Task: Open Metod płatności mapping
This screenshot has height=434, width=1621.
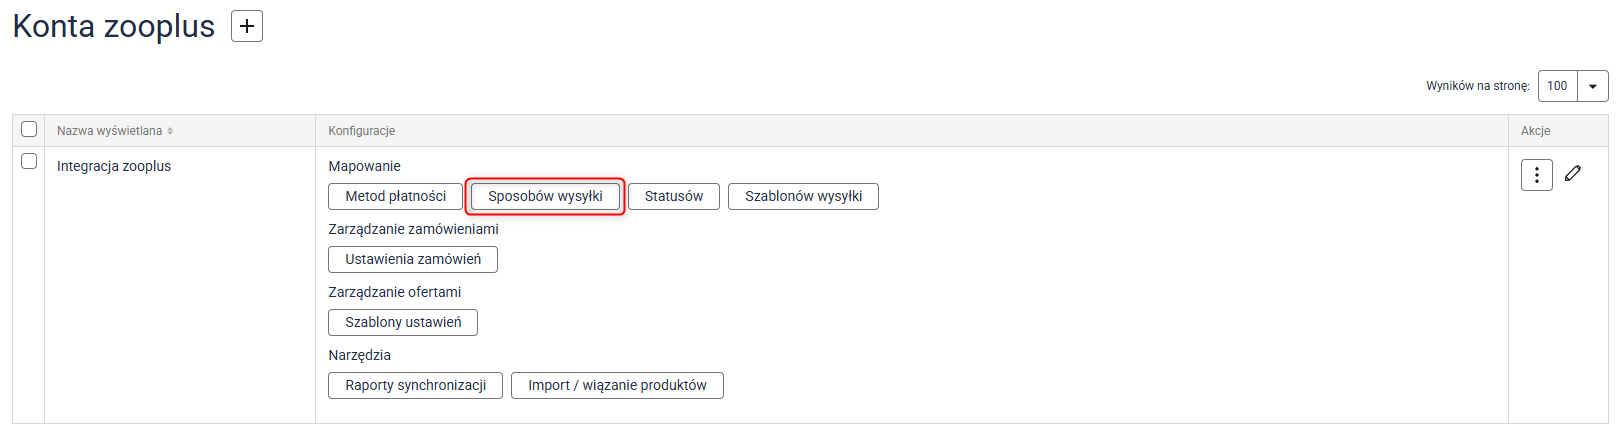Action: 395,196
